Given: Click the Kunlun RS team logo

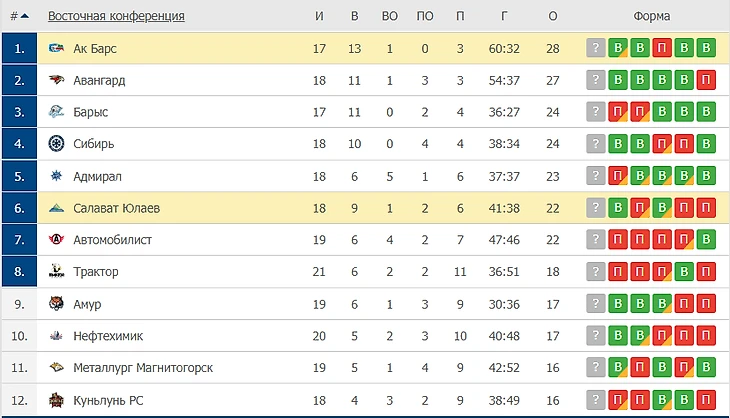Looking at the screenshot, I should [56, 400].
